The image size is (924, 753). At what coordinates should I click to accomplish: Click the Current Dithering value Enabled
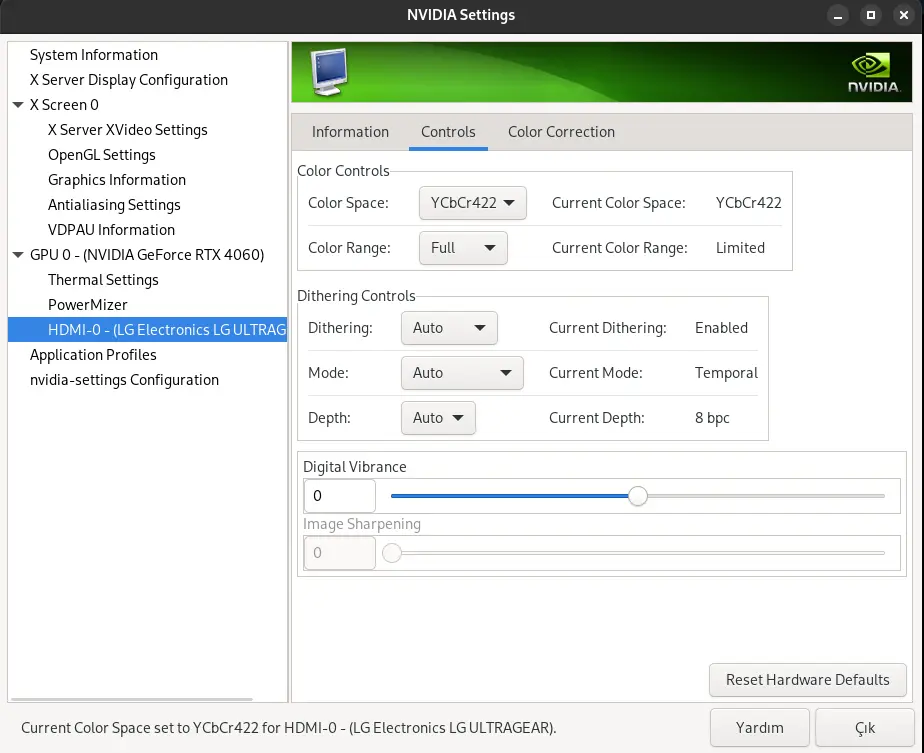(721, 328)
